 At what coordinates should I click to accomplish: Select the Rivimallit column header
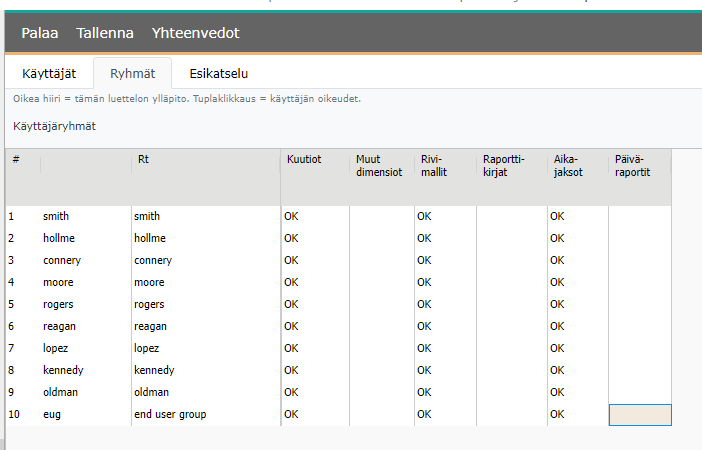tap(431, 165)
